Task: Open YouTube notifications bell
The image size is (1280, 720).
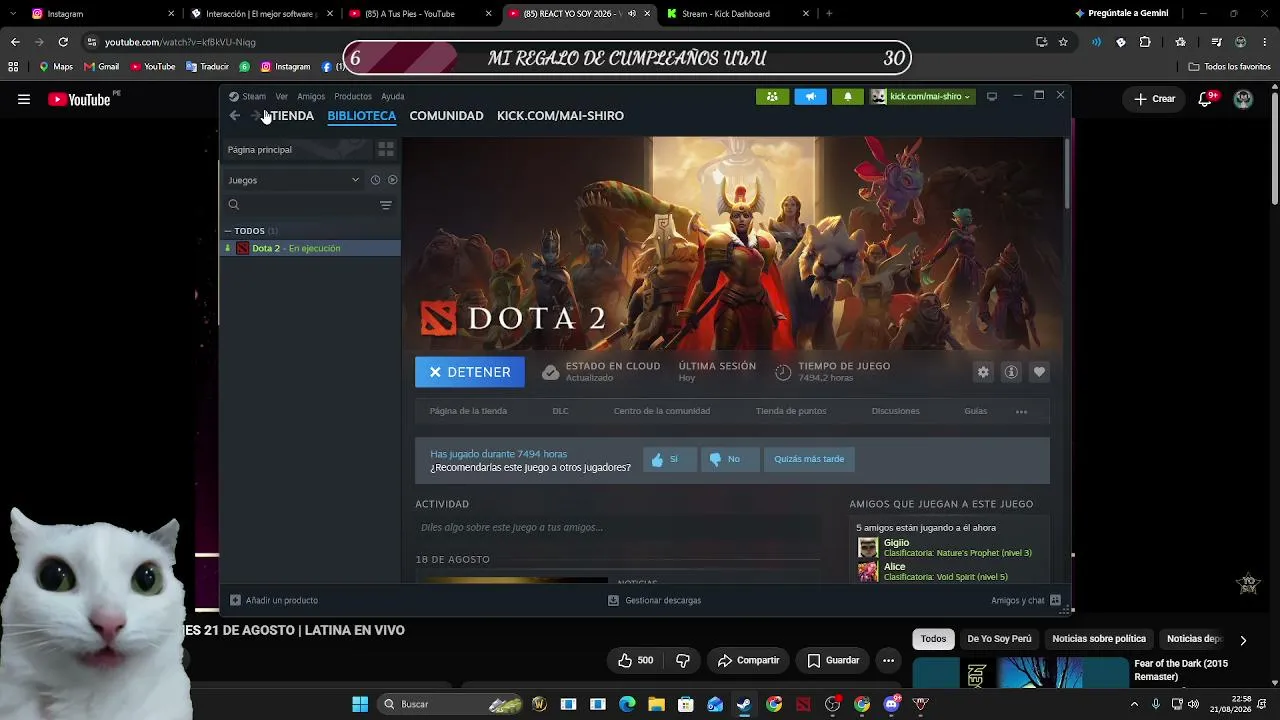Action: [x=1206, y=99]
